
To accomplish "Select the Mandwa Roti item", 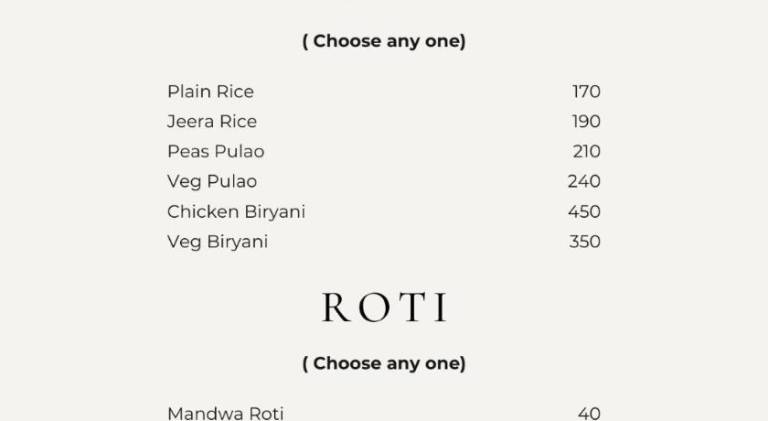I will point(226,414).
